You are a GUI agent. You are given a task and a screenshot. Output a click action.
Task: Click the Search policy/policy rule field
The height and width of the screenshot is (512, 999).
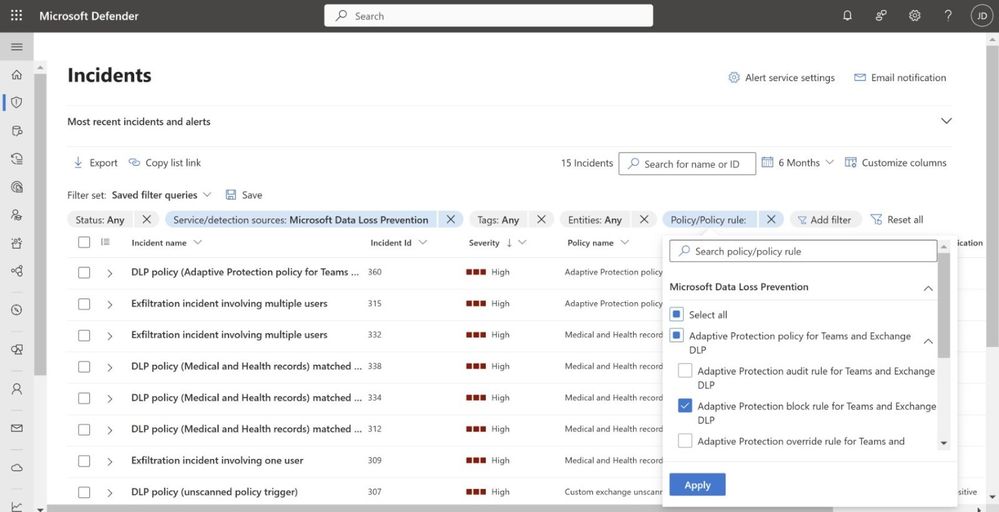[x=803, y=251]
